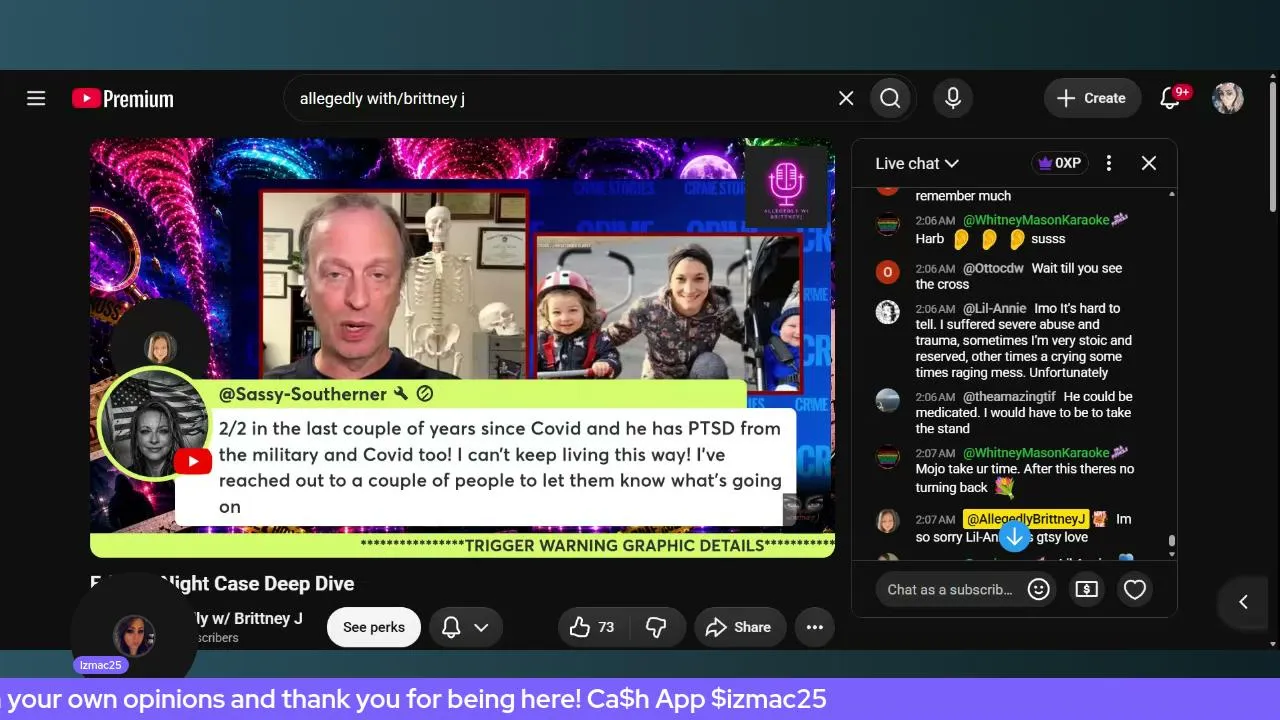1280x720 pixels.
Task: Click the Lil-Annie chat avatar
Action: point(887,312)
